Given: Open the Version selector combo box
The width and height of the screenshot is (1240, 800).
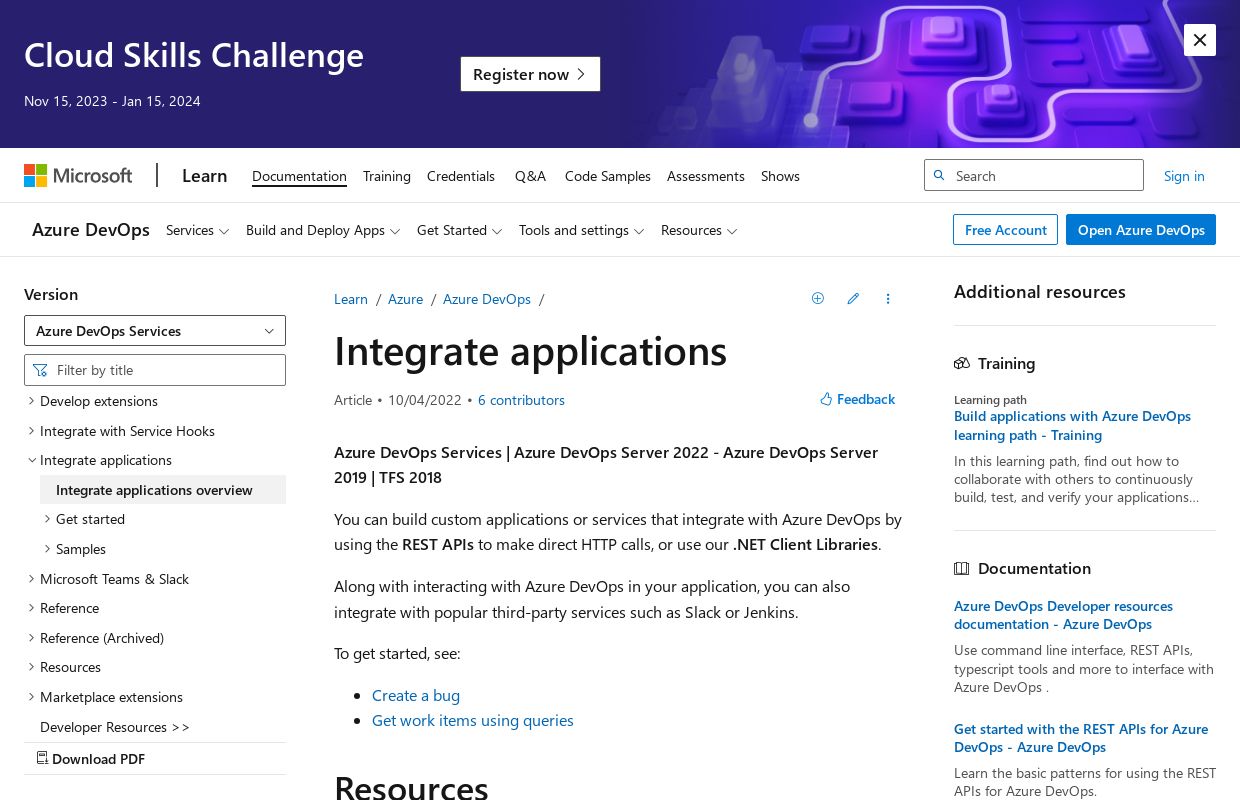Looking at the screenshot, I should click(155, 331).
